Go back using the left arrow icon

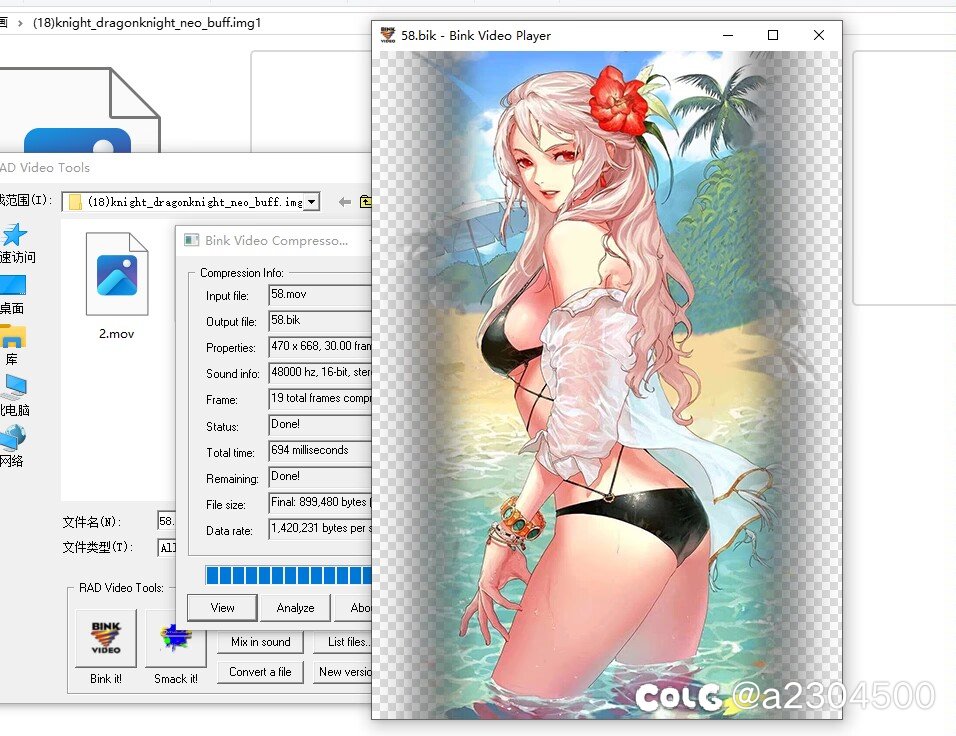tap(344, 202)
